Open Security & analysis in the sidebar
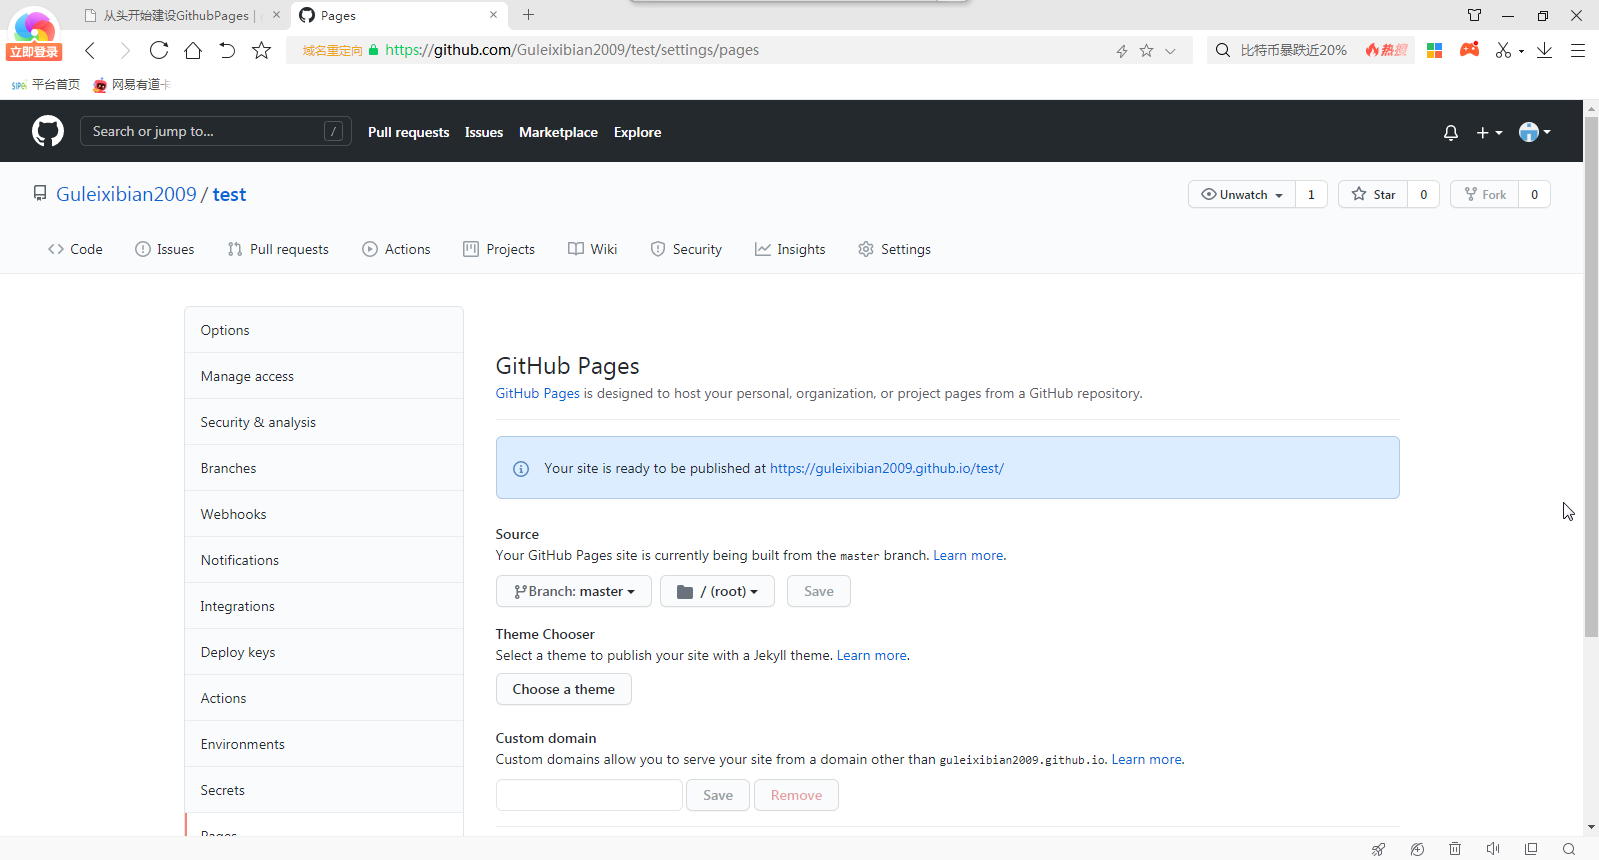The height and width of the screenshot is (860, 1599). (324, 422)
